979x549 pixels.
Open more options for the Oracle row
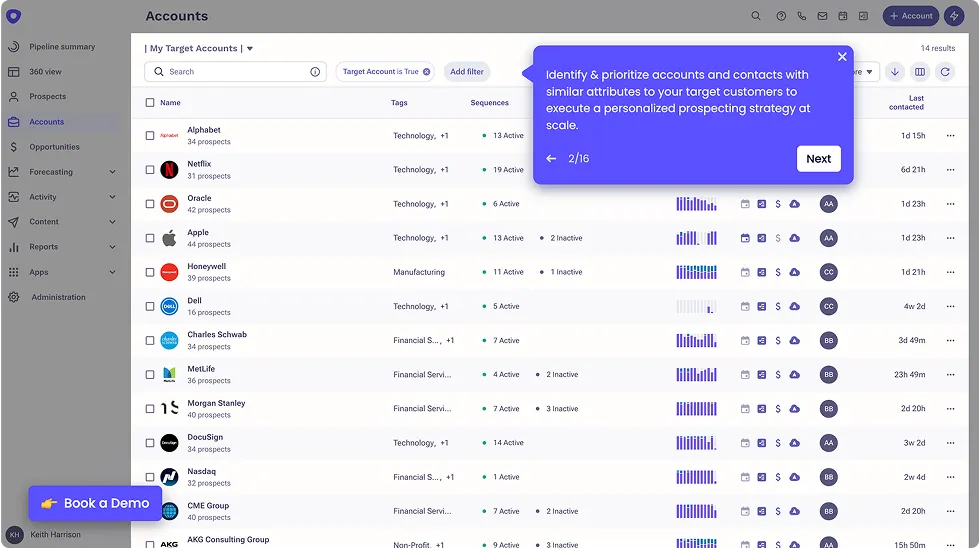950,204
